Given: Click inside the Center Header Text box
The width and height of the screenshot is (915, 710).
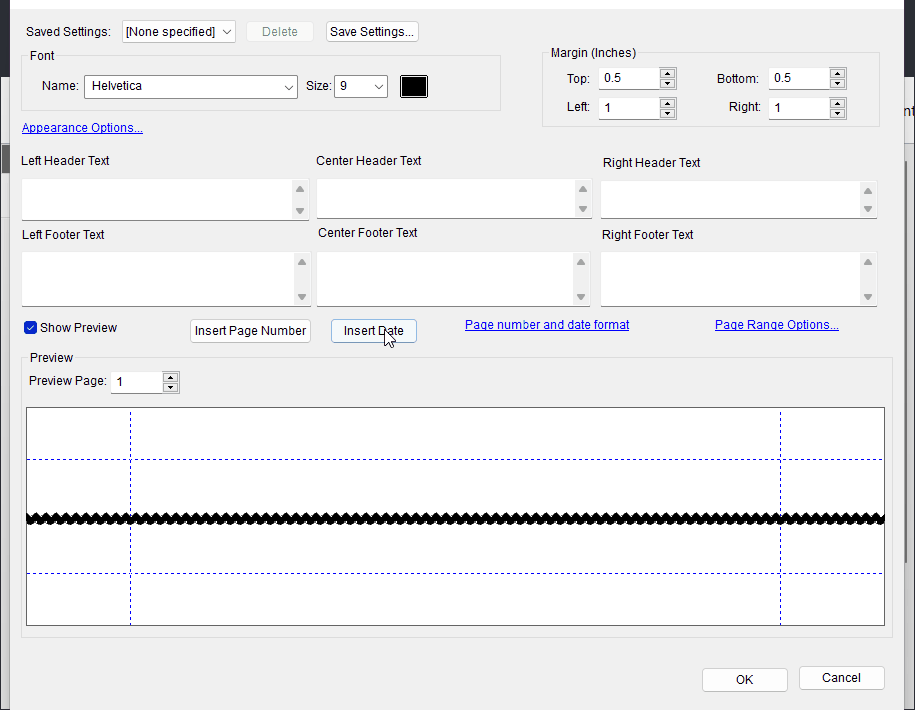Looking at the screenshot, I should (x=446, y=198).
